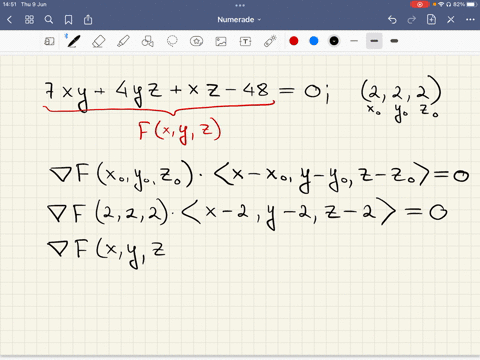Open the search magnifier

(x=49, y=20)
